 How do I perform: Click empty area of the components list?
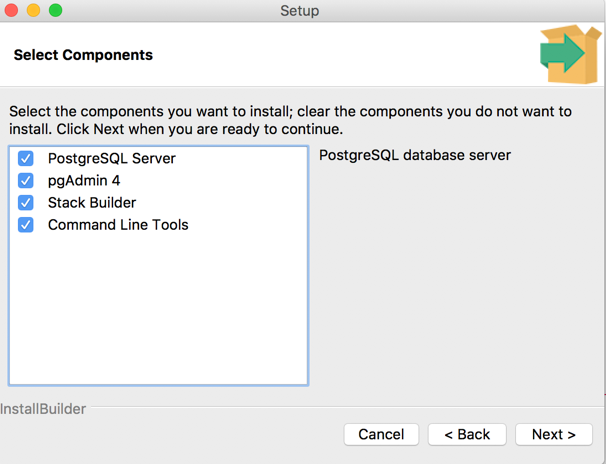click(x=158, y=310)
